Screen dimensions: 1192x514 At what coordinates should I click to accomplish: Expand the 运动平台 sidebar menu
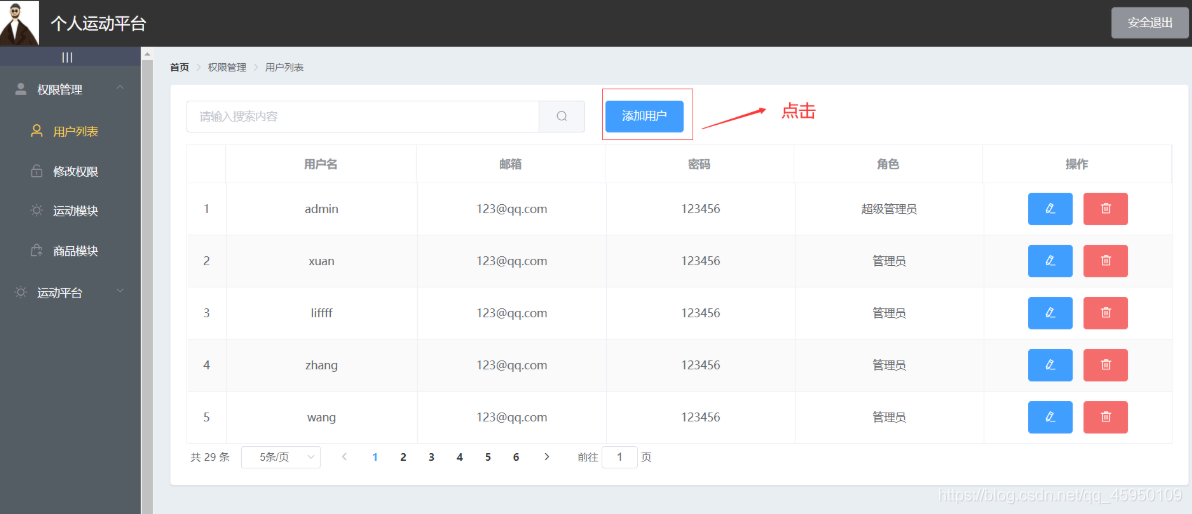pos(71,292)
